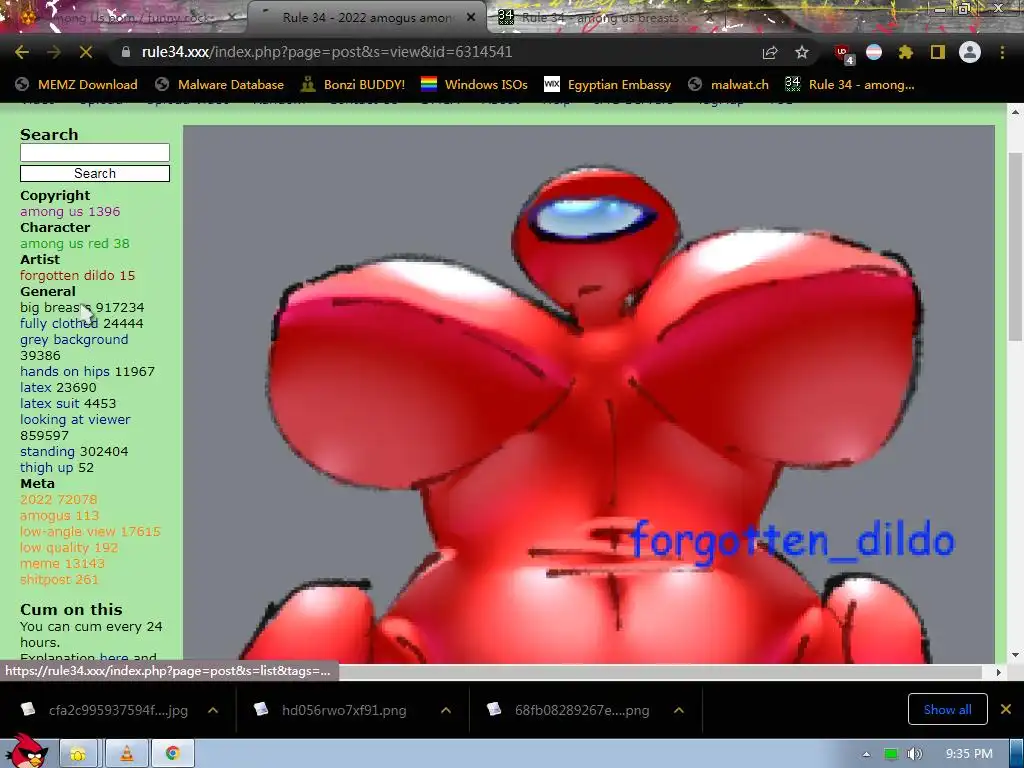The height and width of the screenshot is (768, 1024).
Task: Open the fully clothed tag link
Action: (59, 323)
